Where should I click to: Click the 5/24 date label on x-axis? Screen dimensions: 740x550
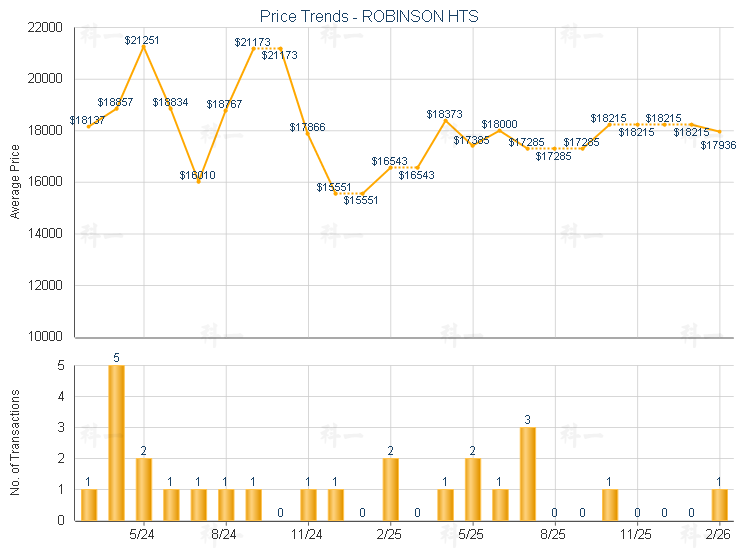(142, 535)
